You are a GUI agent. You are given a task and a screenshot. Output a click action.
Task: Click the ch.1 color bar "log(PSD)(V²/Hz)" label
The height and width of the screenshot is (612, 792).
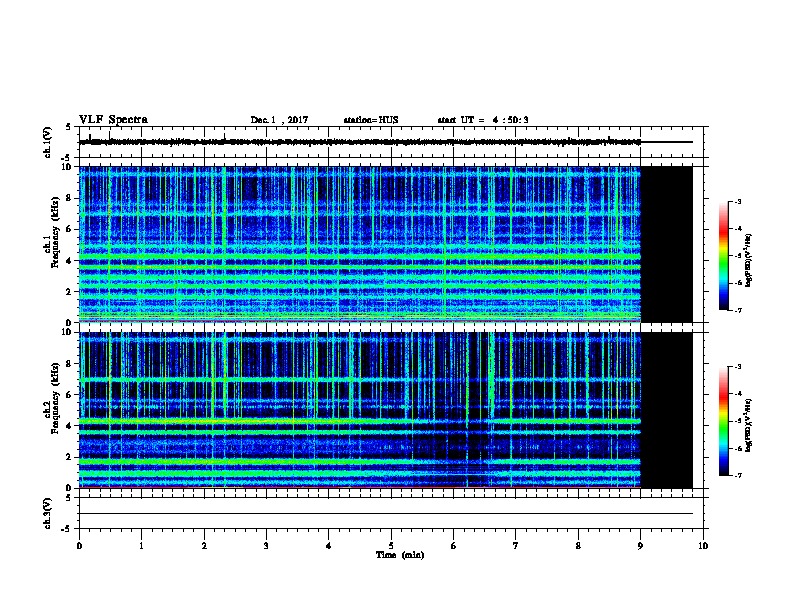[749, 260]
